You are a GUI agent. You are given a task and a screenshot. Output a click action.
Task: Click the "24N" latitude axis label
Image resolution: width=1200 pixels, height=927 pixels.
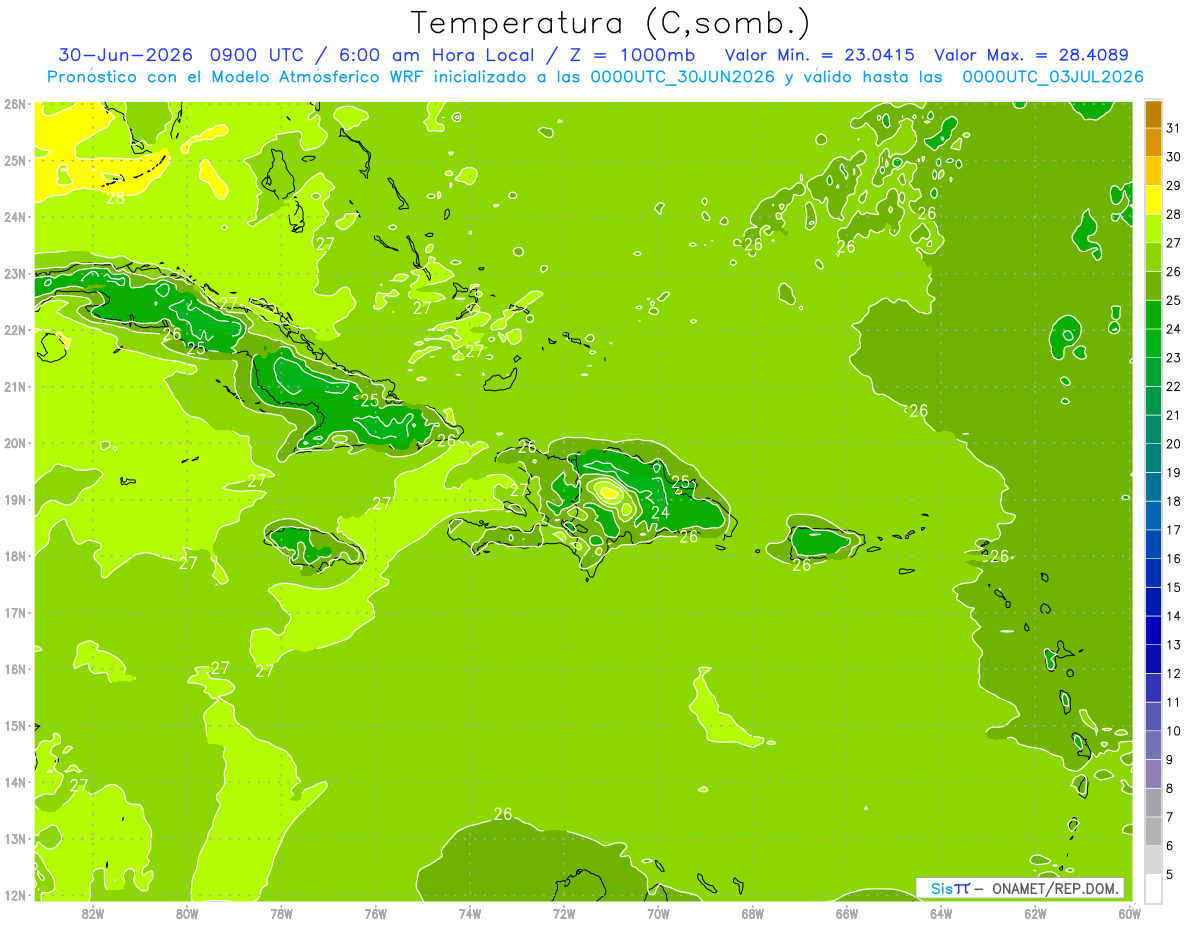[x=15, y=216]
